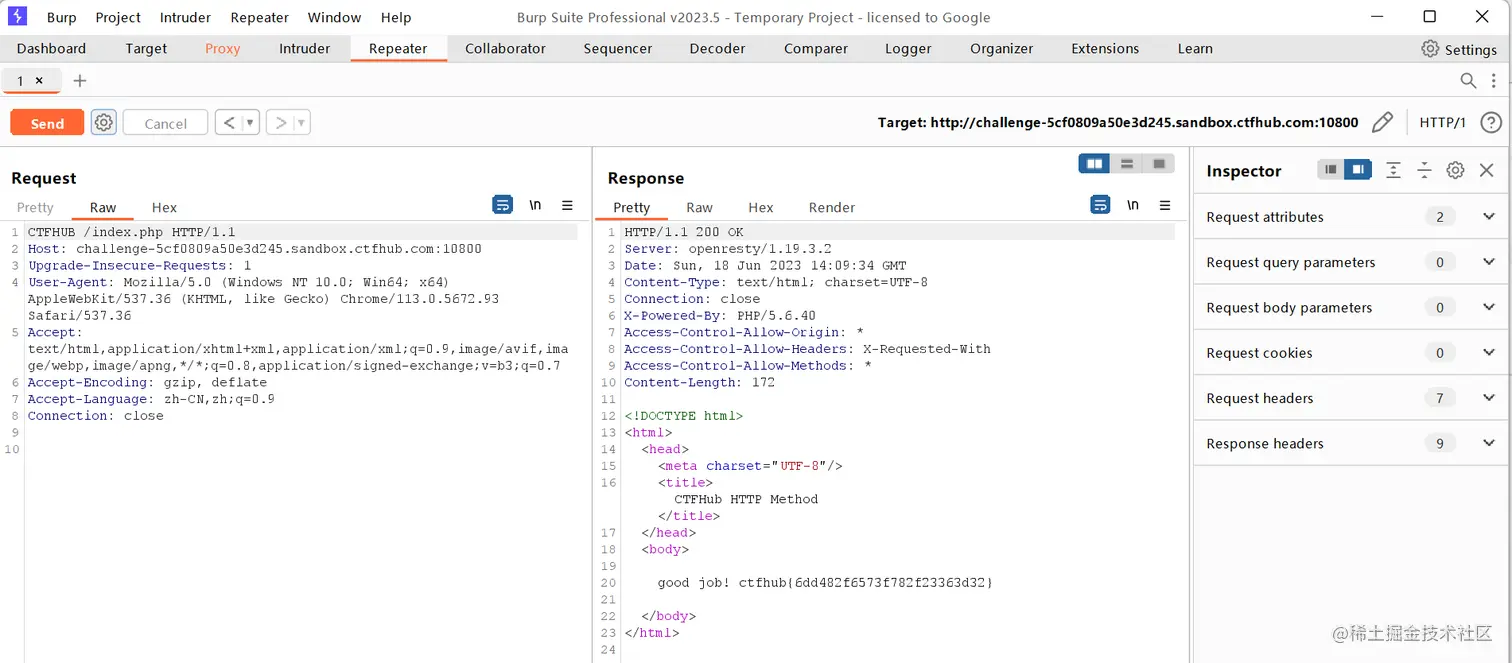Toggle Response message word wrap icon
Image resolution: width=1512 pixels, height=663 pixels.
point(1100,205)
